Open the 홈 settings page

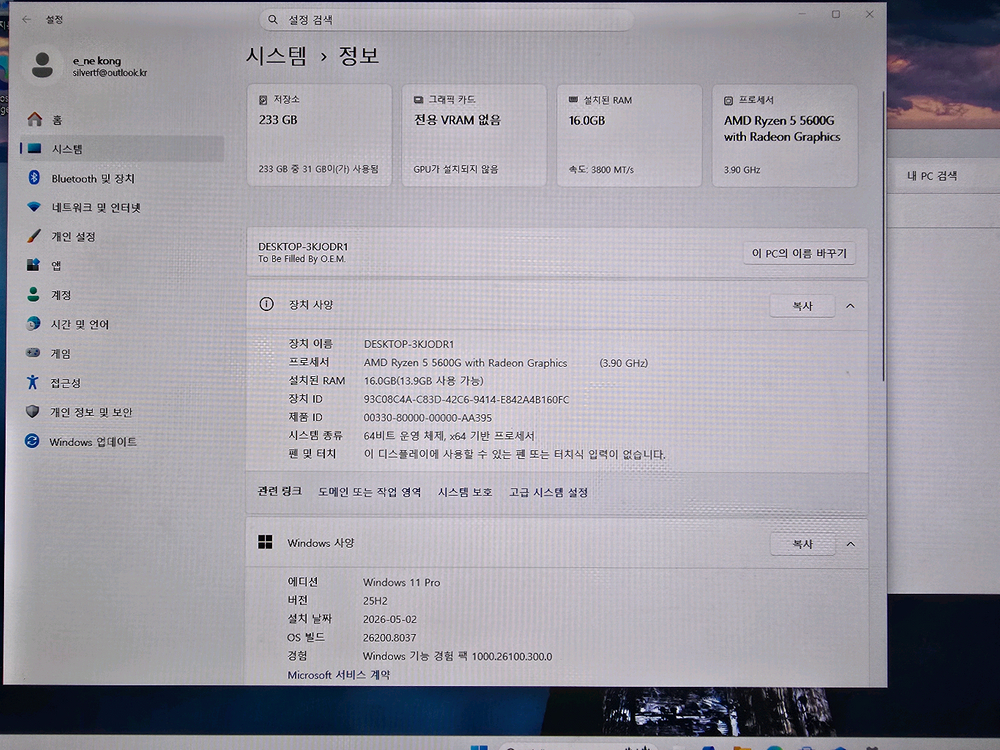[121, 119]
